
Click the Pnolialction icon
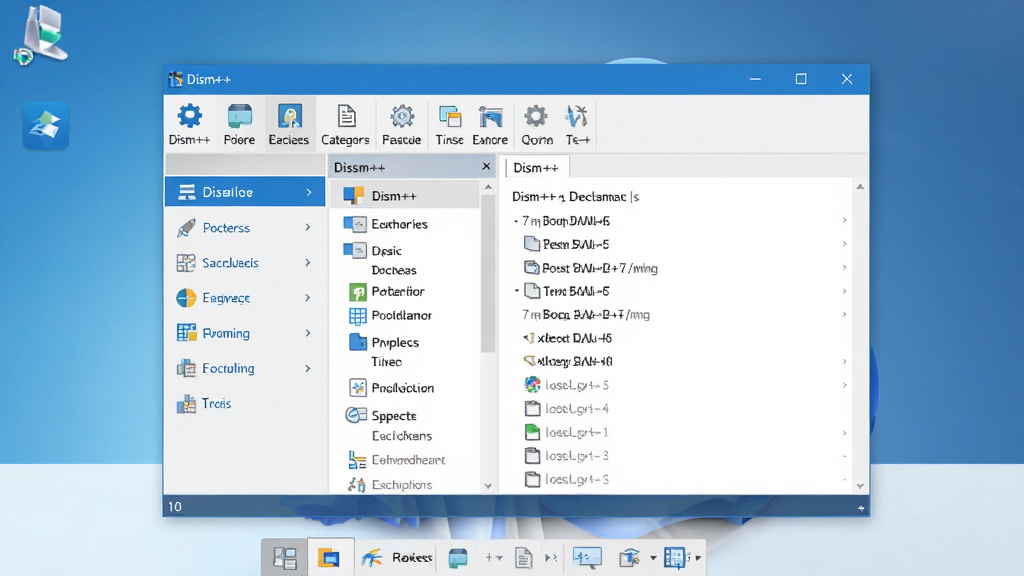[357, 387]
